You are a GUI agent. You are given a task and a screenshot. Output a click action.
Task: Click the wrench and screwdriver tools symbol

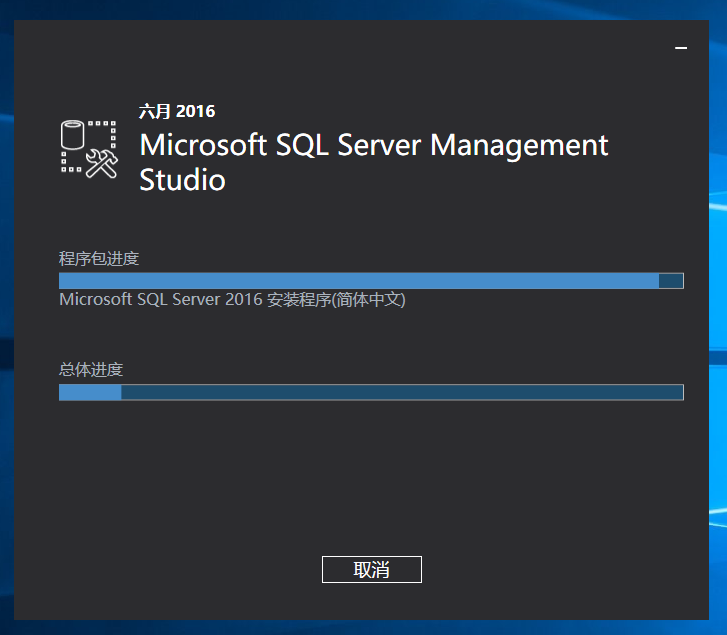coord(102,162)
